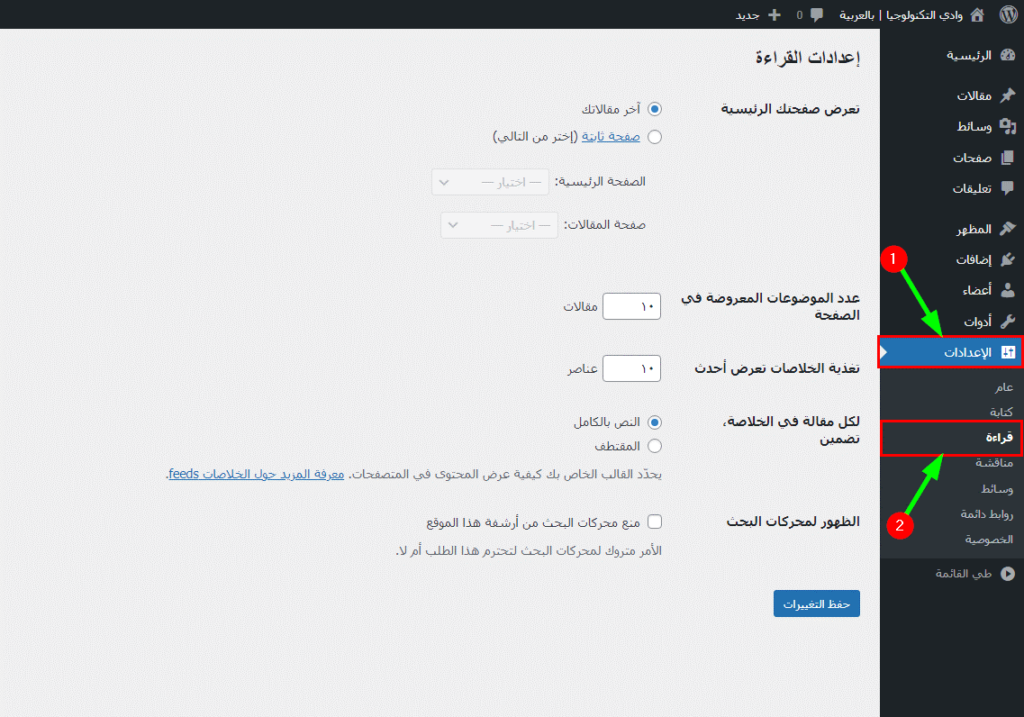Open the مناقشة settings submenu item
This screenshot has width=1024, height=717.
point(994,463)
